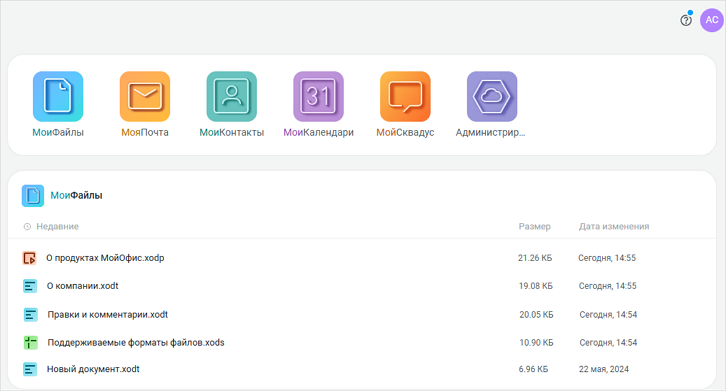The height and width of the screenshot is (391, 726).
Task: Open file О продуктах МойОфис.xodp
Action: pyautogui.click(x=105, y=258)
